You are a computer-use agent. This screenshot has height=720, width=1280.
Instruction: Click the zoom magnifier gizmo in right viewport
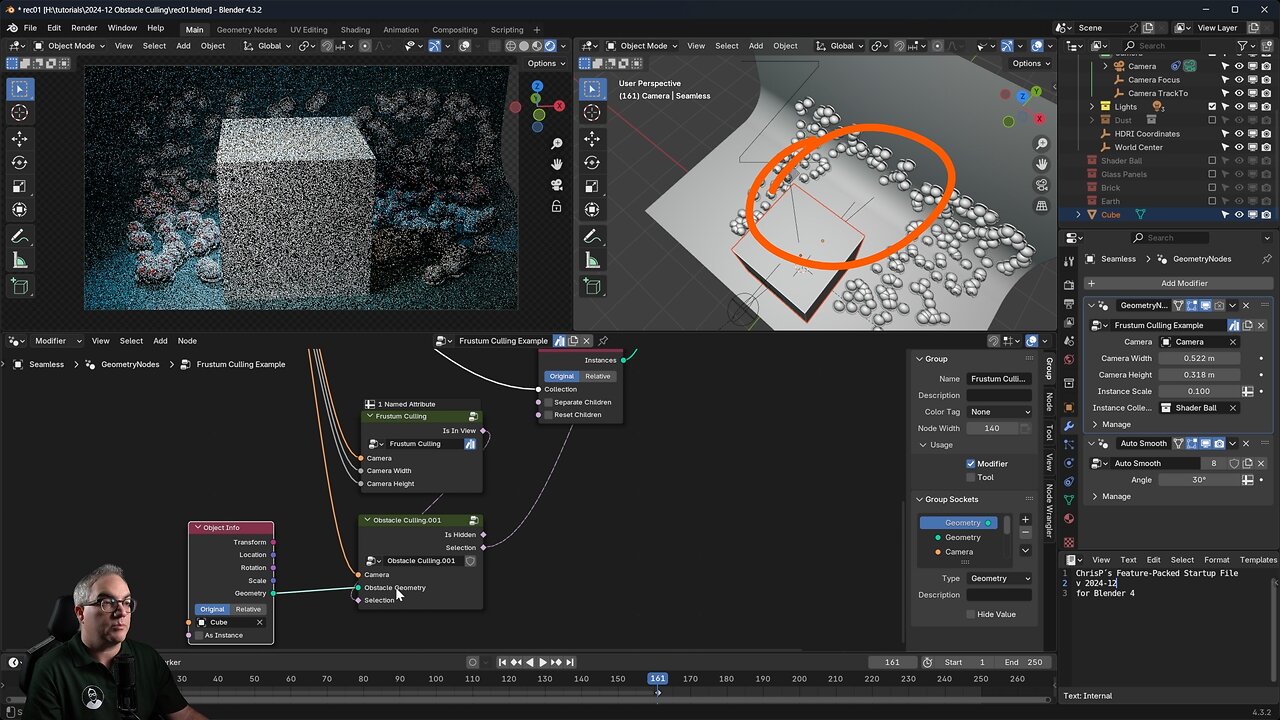coord(1041,145)
